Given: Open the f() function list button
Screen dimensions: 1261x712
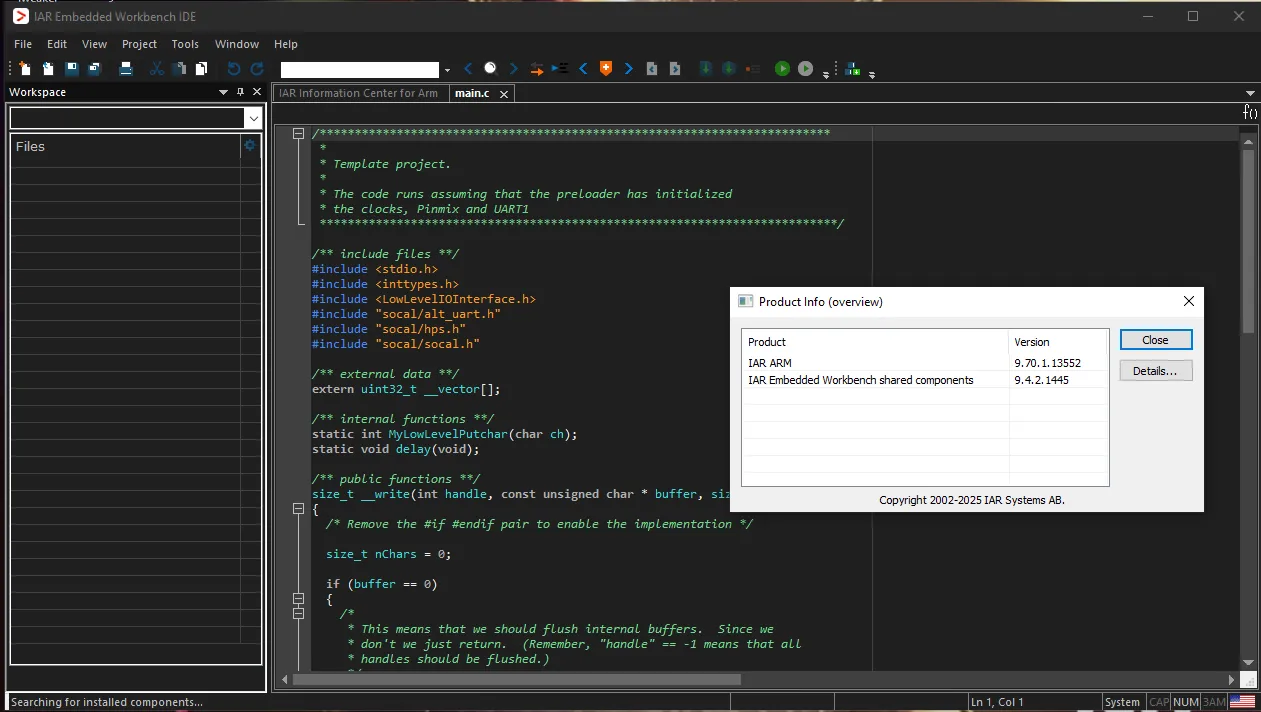Looking at the screenshot, I should pyautogui.click(x=1250, y=112).
